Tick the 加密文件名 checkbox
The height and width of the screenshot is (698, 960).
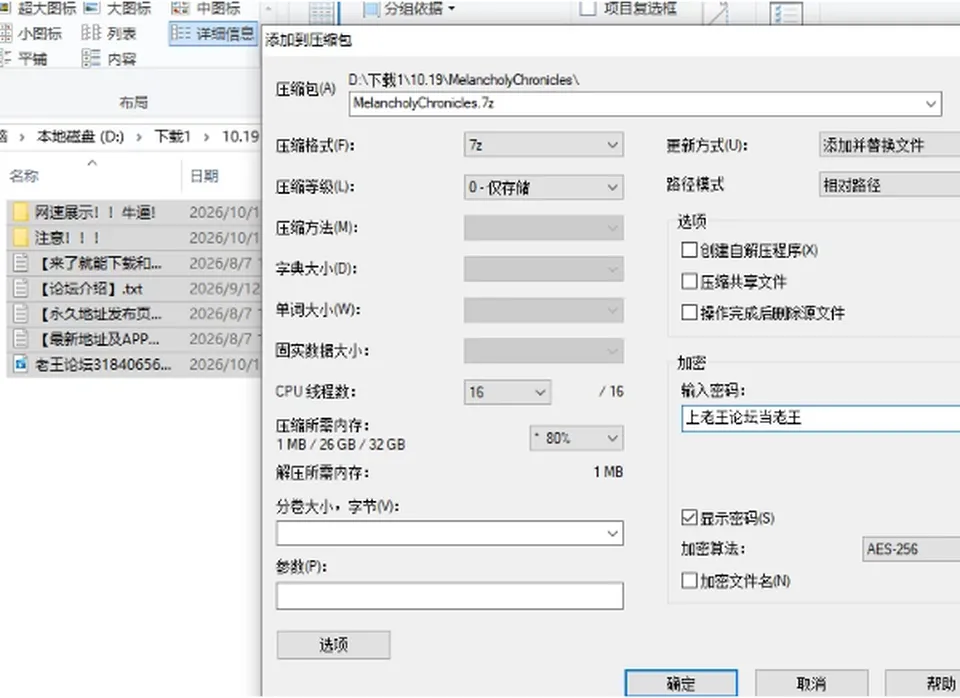pos(689,580)
